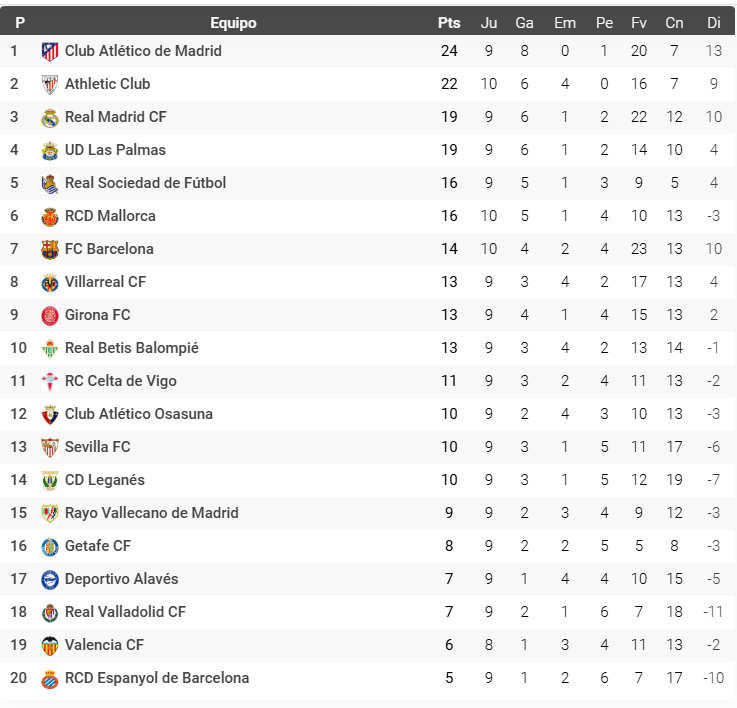This screenshot has width=737, height=708.
Task: Click the Di goal difference column header
Action: pos(713,22)
